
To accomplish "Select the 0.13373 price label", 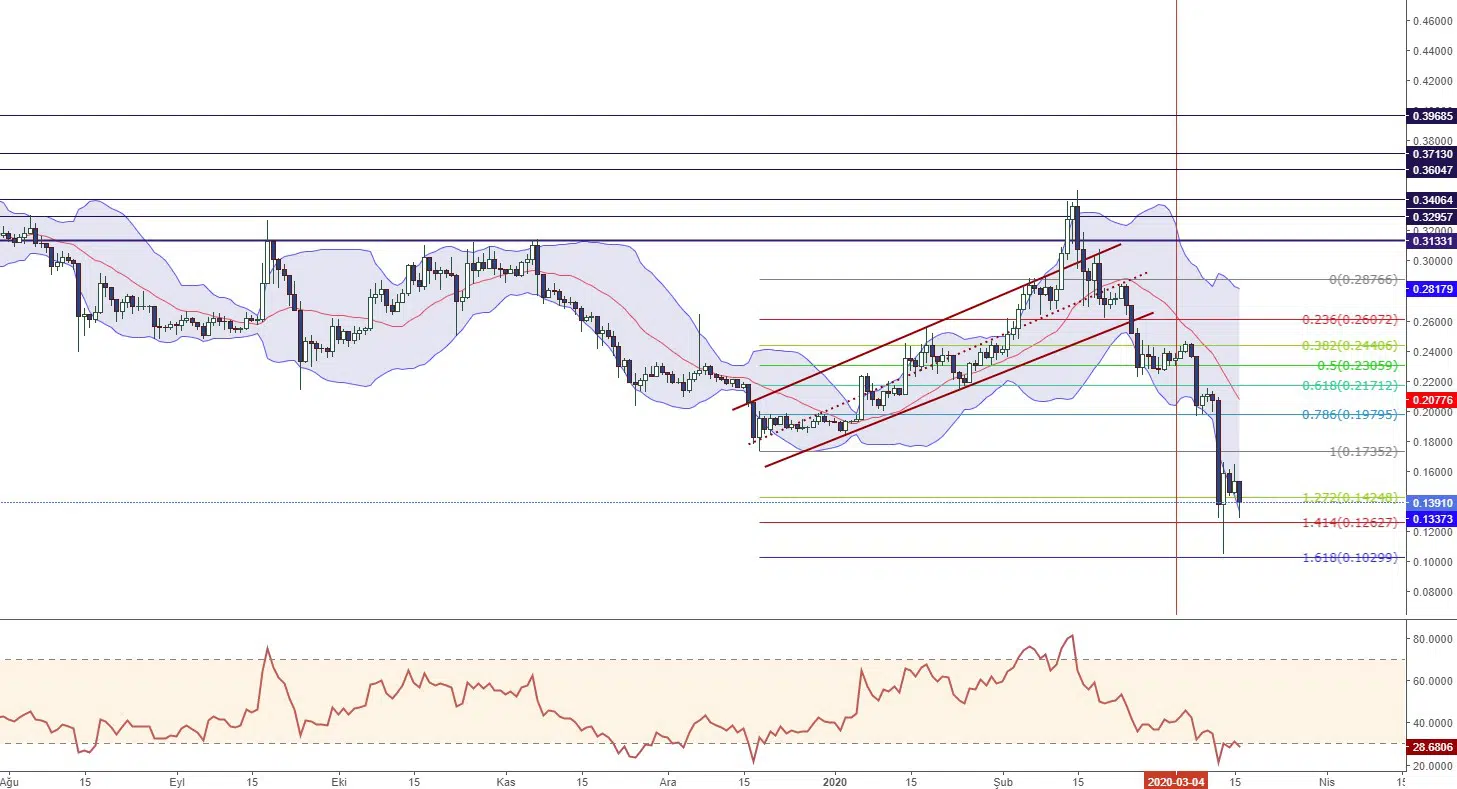I will (x=1430, y=519).
